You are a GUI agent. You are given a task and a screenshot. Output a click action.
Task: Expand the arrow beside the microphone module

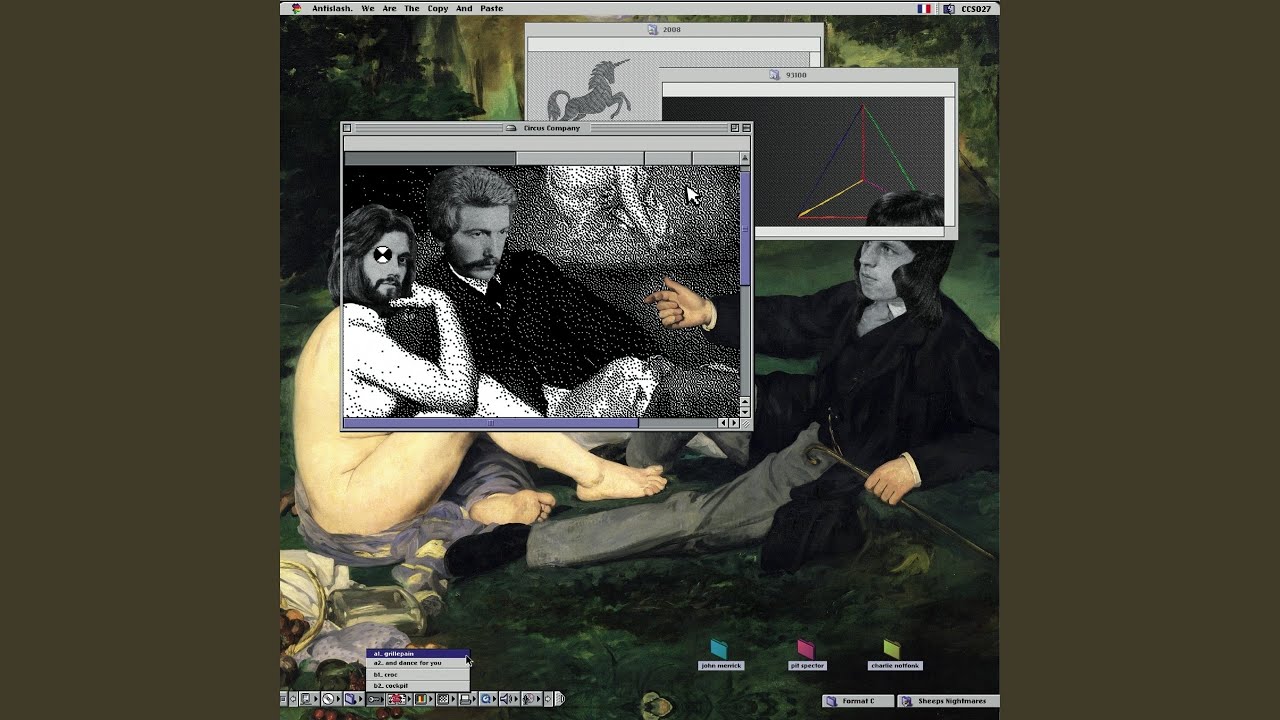538,699
